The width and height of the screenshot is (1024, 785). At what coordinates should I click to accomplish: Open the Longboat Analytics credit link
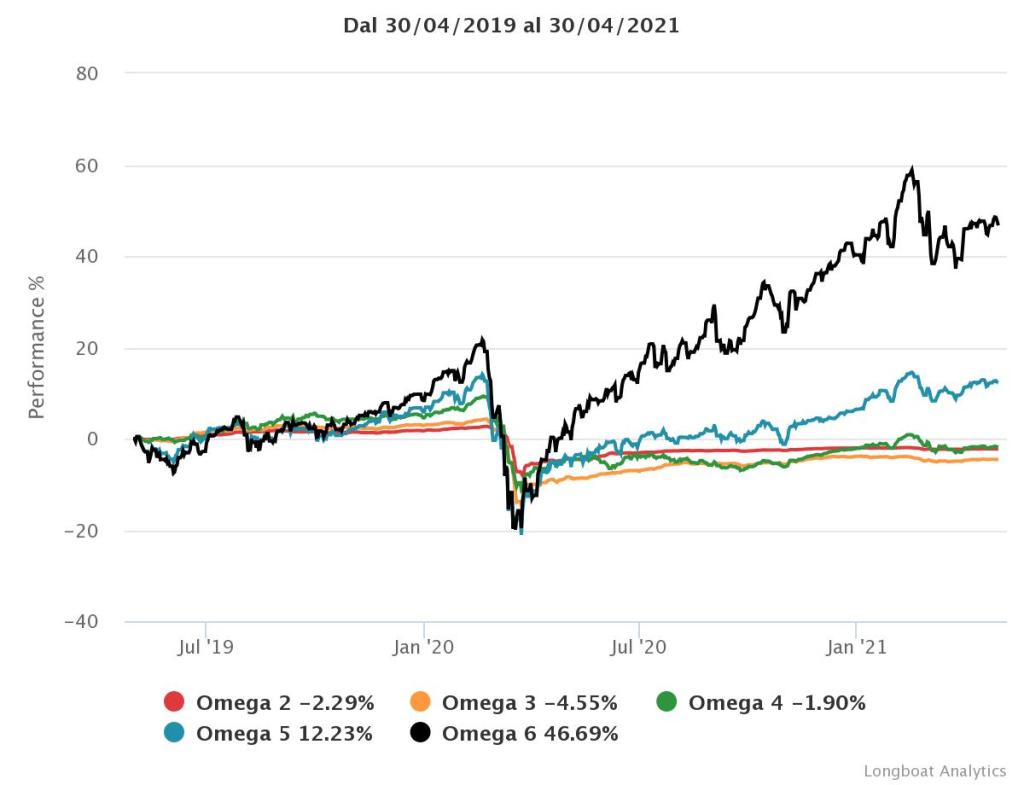935,771
